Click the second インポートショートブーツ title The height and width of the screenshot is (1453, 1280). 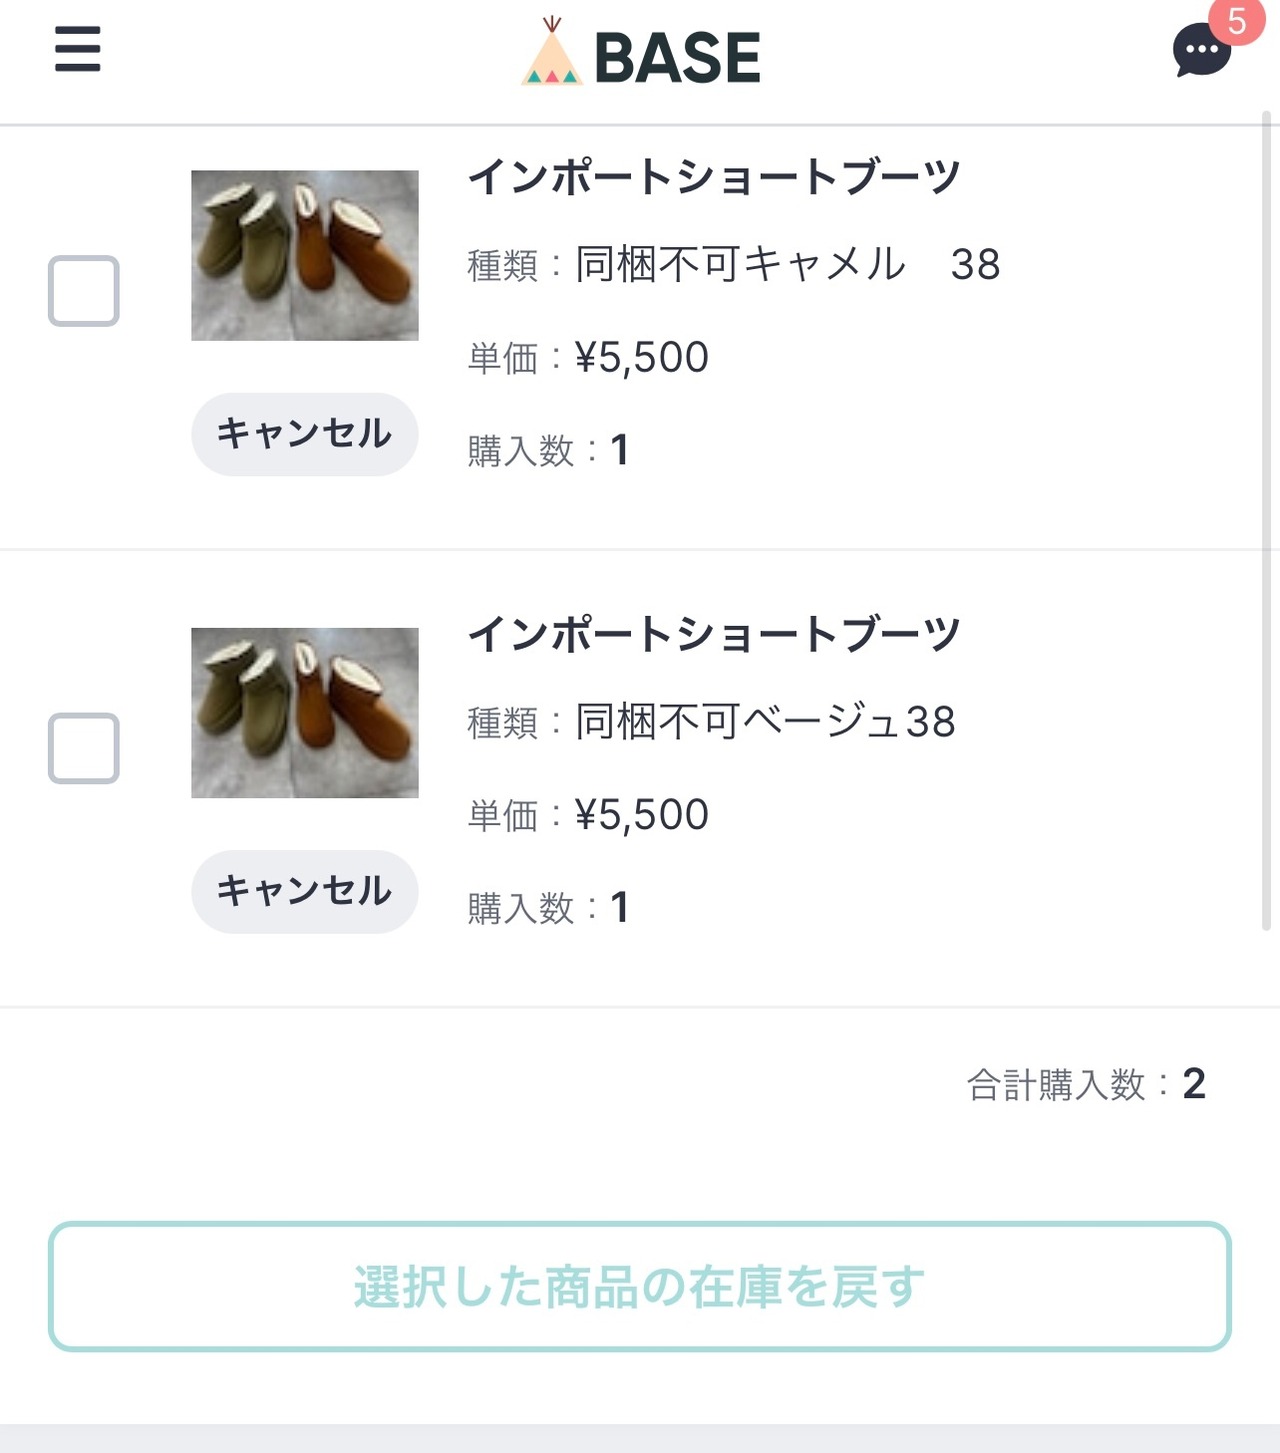(714, 634)
